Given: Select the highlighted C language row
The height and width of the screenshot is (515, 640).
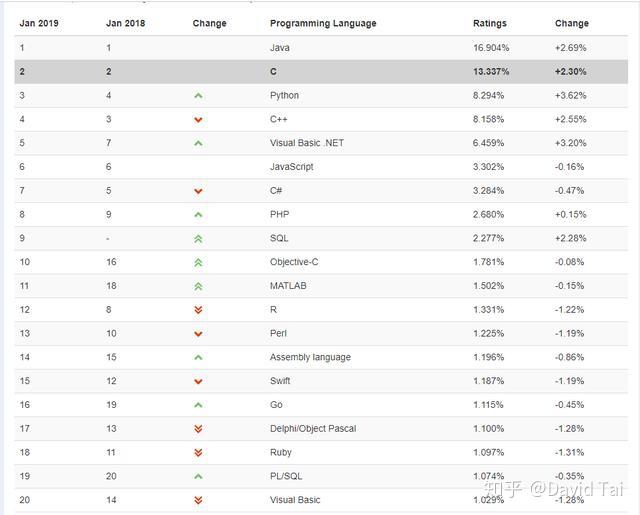Looking at the screenshot, I should pyautogui.click(x=320, y=72).
